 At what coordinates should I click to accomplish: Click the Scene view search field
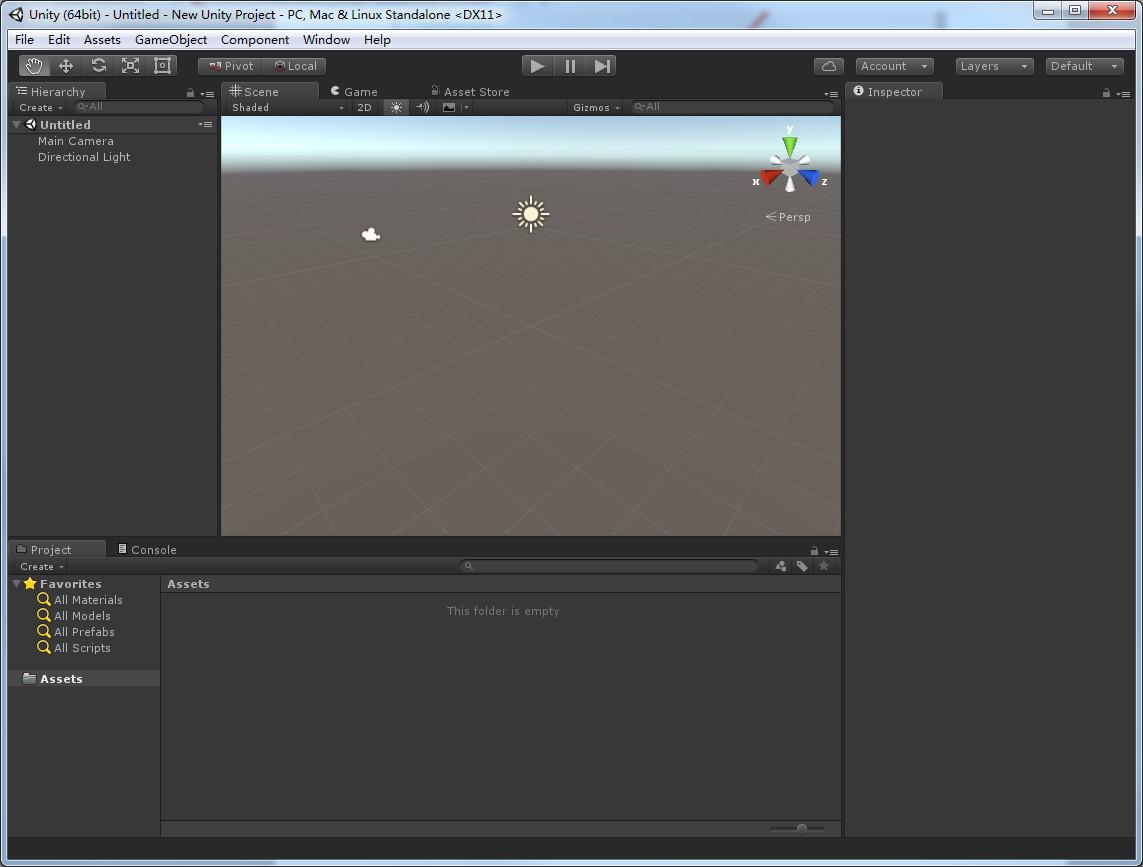(x=732, y=107)
